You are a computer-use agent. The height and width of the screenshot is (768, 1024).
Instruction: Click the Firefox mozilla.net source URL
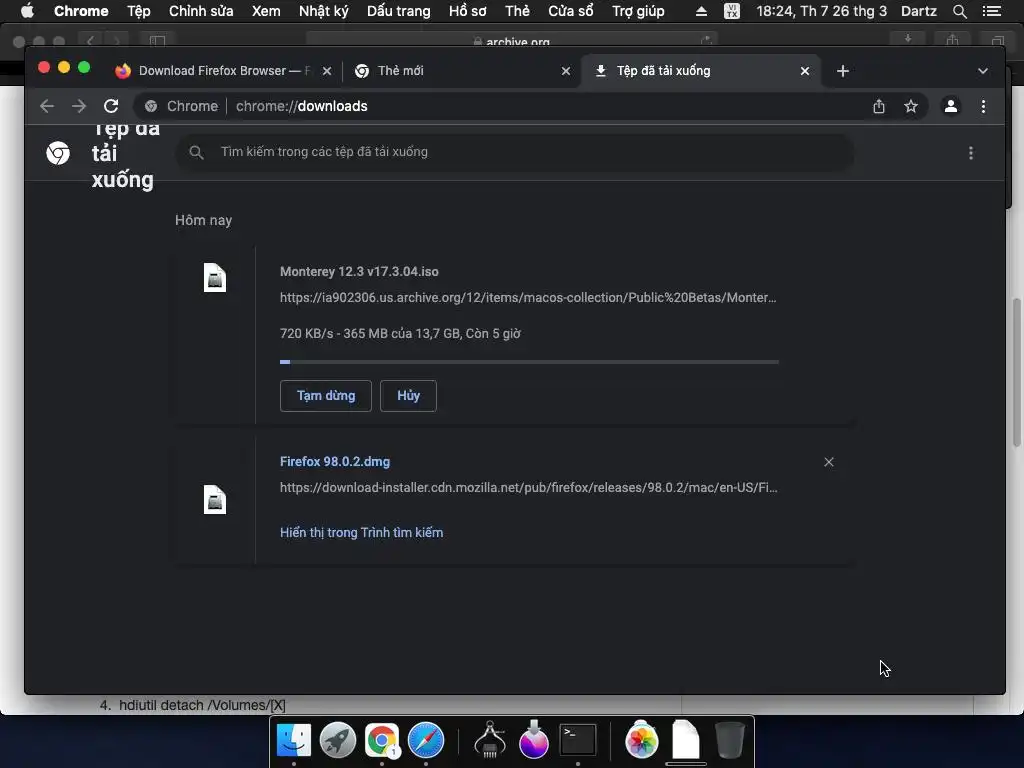tap(528, 488)
